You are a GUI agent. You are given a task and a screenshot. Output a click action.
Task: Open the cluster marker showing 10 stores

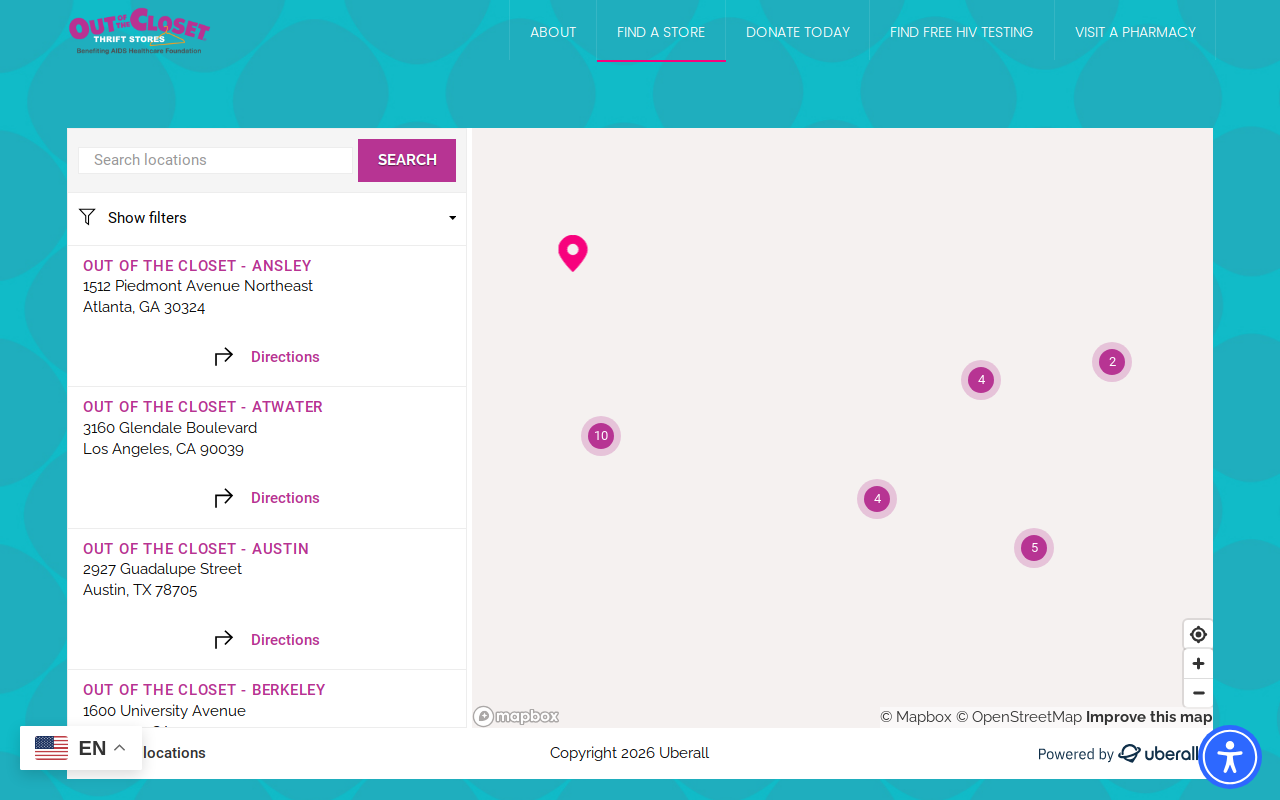[601, 436]
